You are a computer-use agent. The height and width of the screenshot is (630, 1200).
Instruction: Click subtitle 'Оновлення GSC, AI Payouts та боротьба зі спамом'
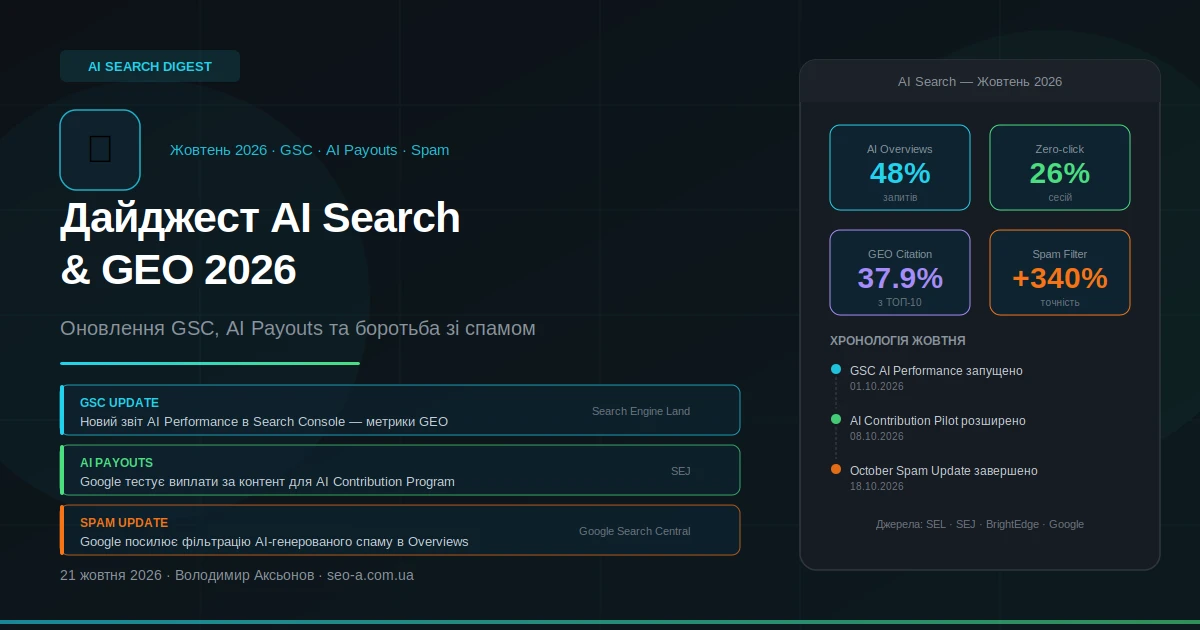[x=298, y=328]
